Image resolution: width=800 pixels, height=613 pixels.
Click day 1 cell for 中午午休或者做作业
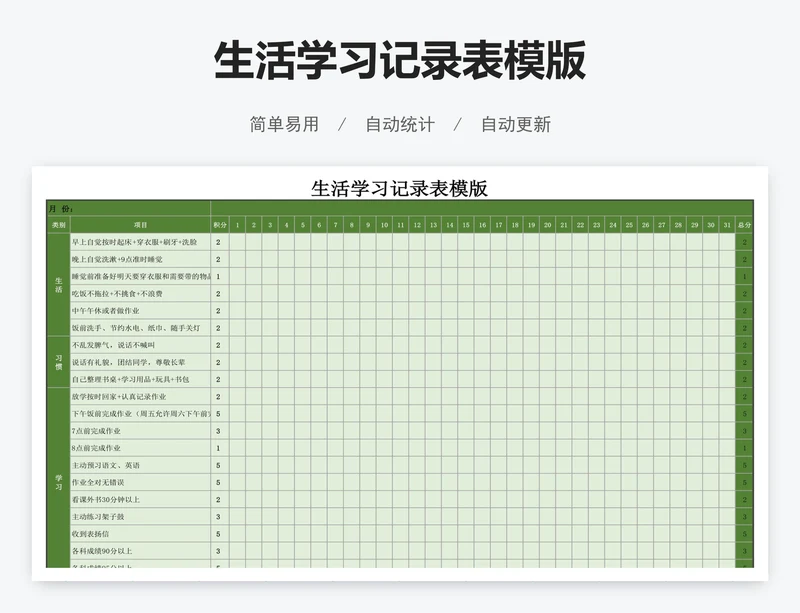pos(237,310)
